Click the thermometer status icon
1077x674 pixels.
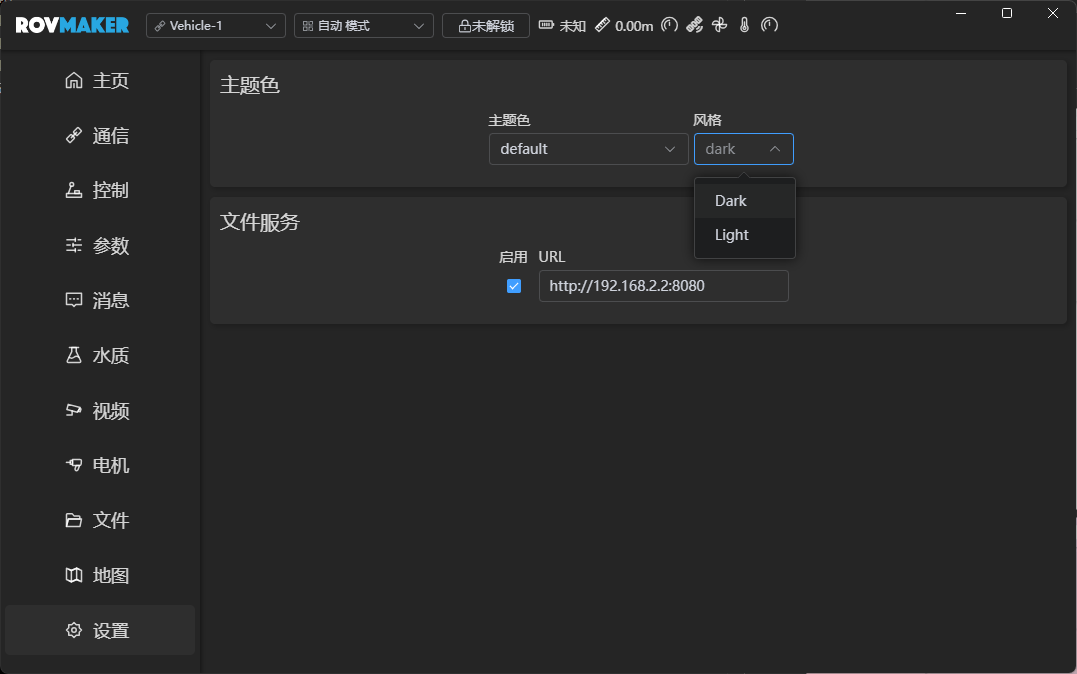(x=743, y=25)
